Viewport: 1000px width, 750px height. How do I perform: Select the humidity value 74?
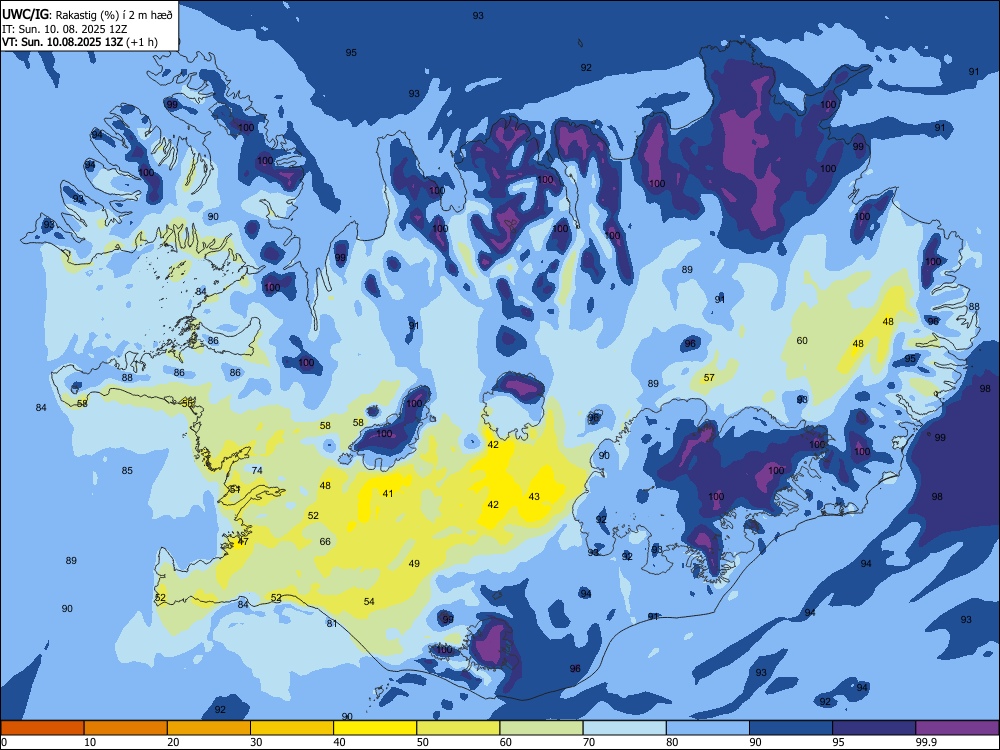[257, 471]
